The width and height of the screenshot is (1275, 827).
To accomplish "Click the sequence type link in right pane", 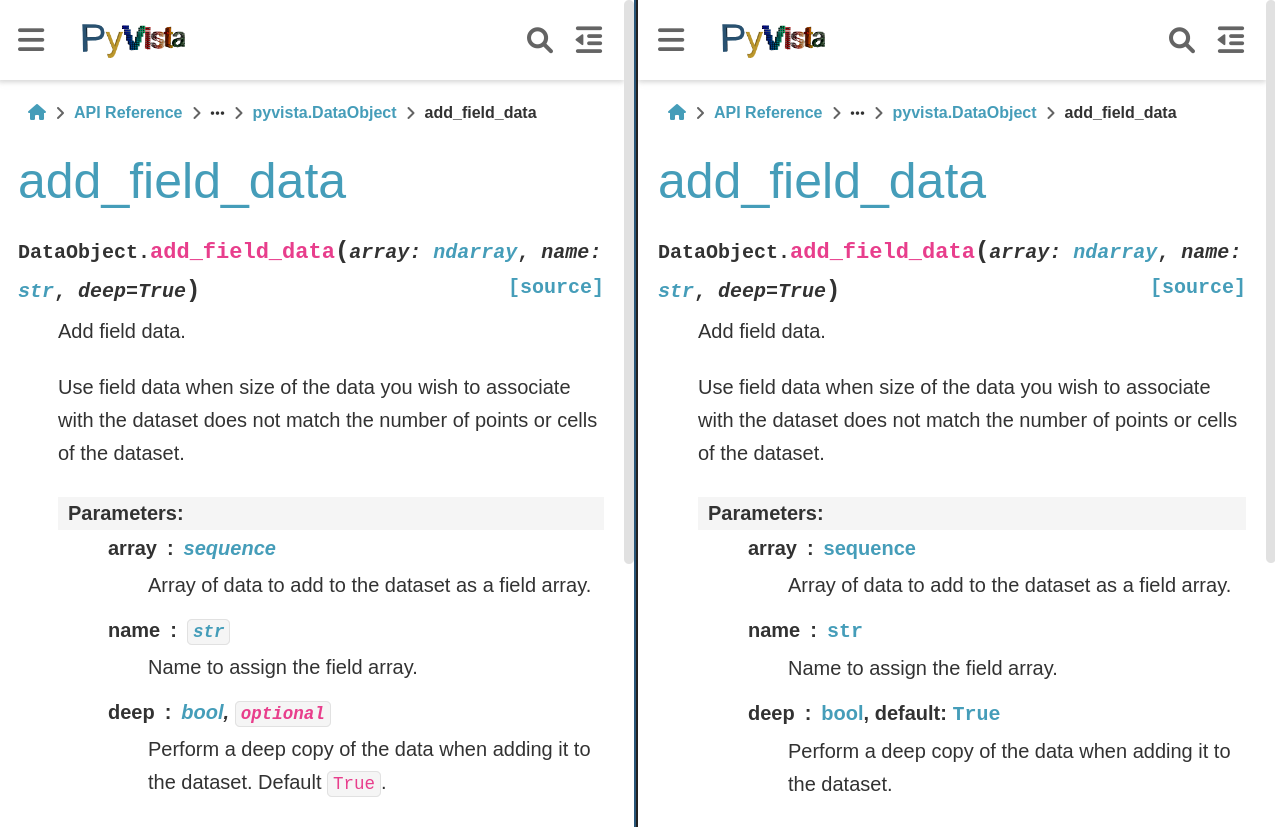I will (869, 548).
